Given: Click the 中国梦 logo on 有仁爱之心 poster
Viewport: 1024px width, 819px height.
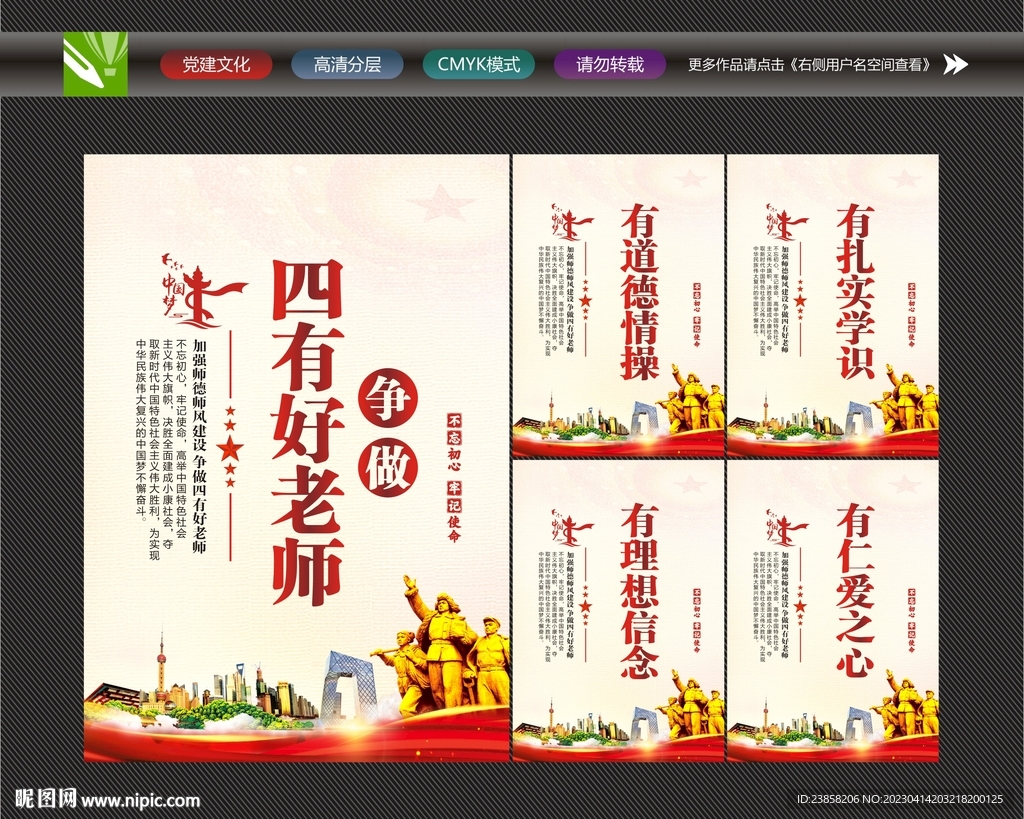Looking at the screenshot, I should coord(786,526).
